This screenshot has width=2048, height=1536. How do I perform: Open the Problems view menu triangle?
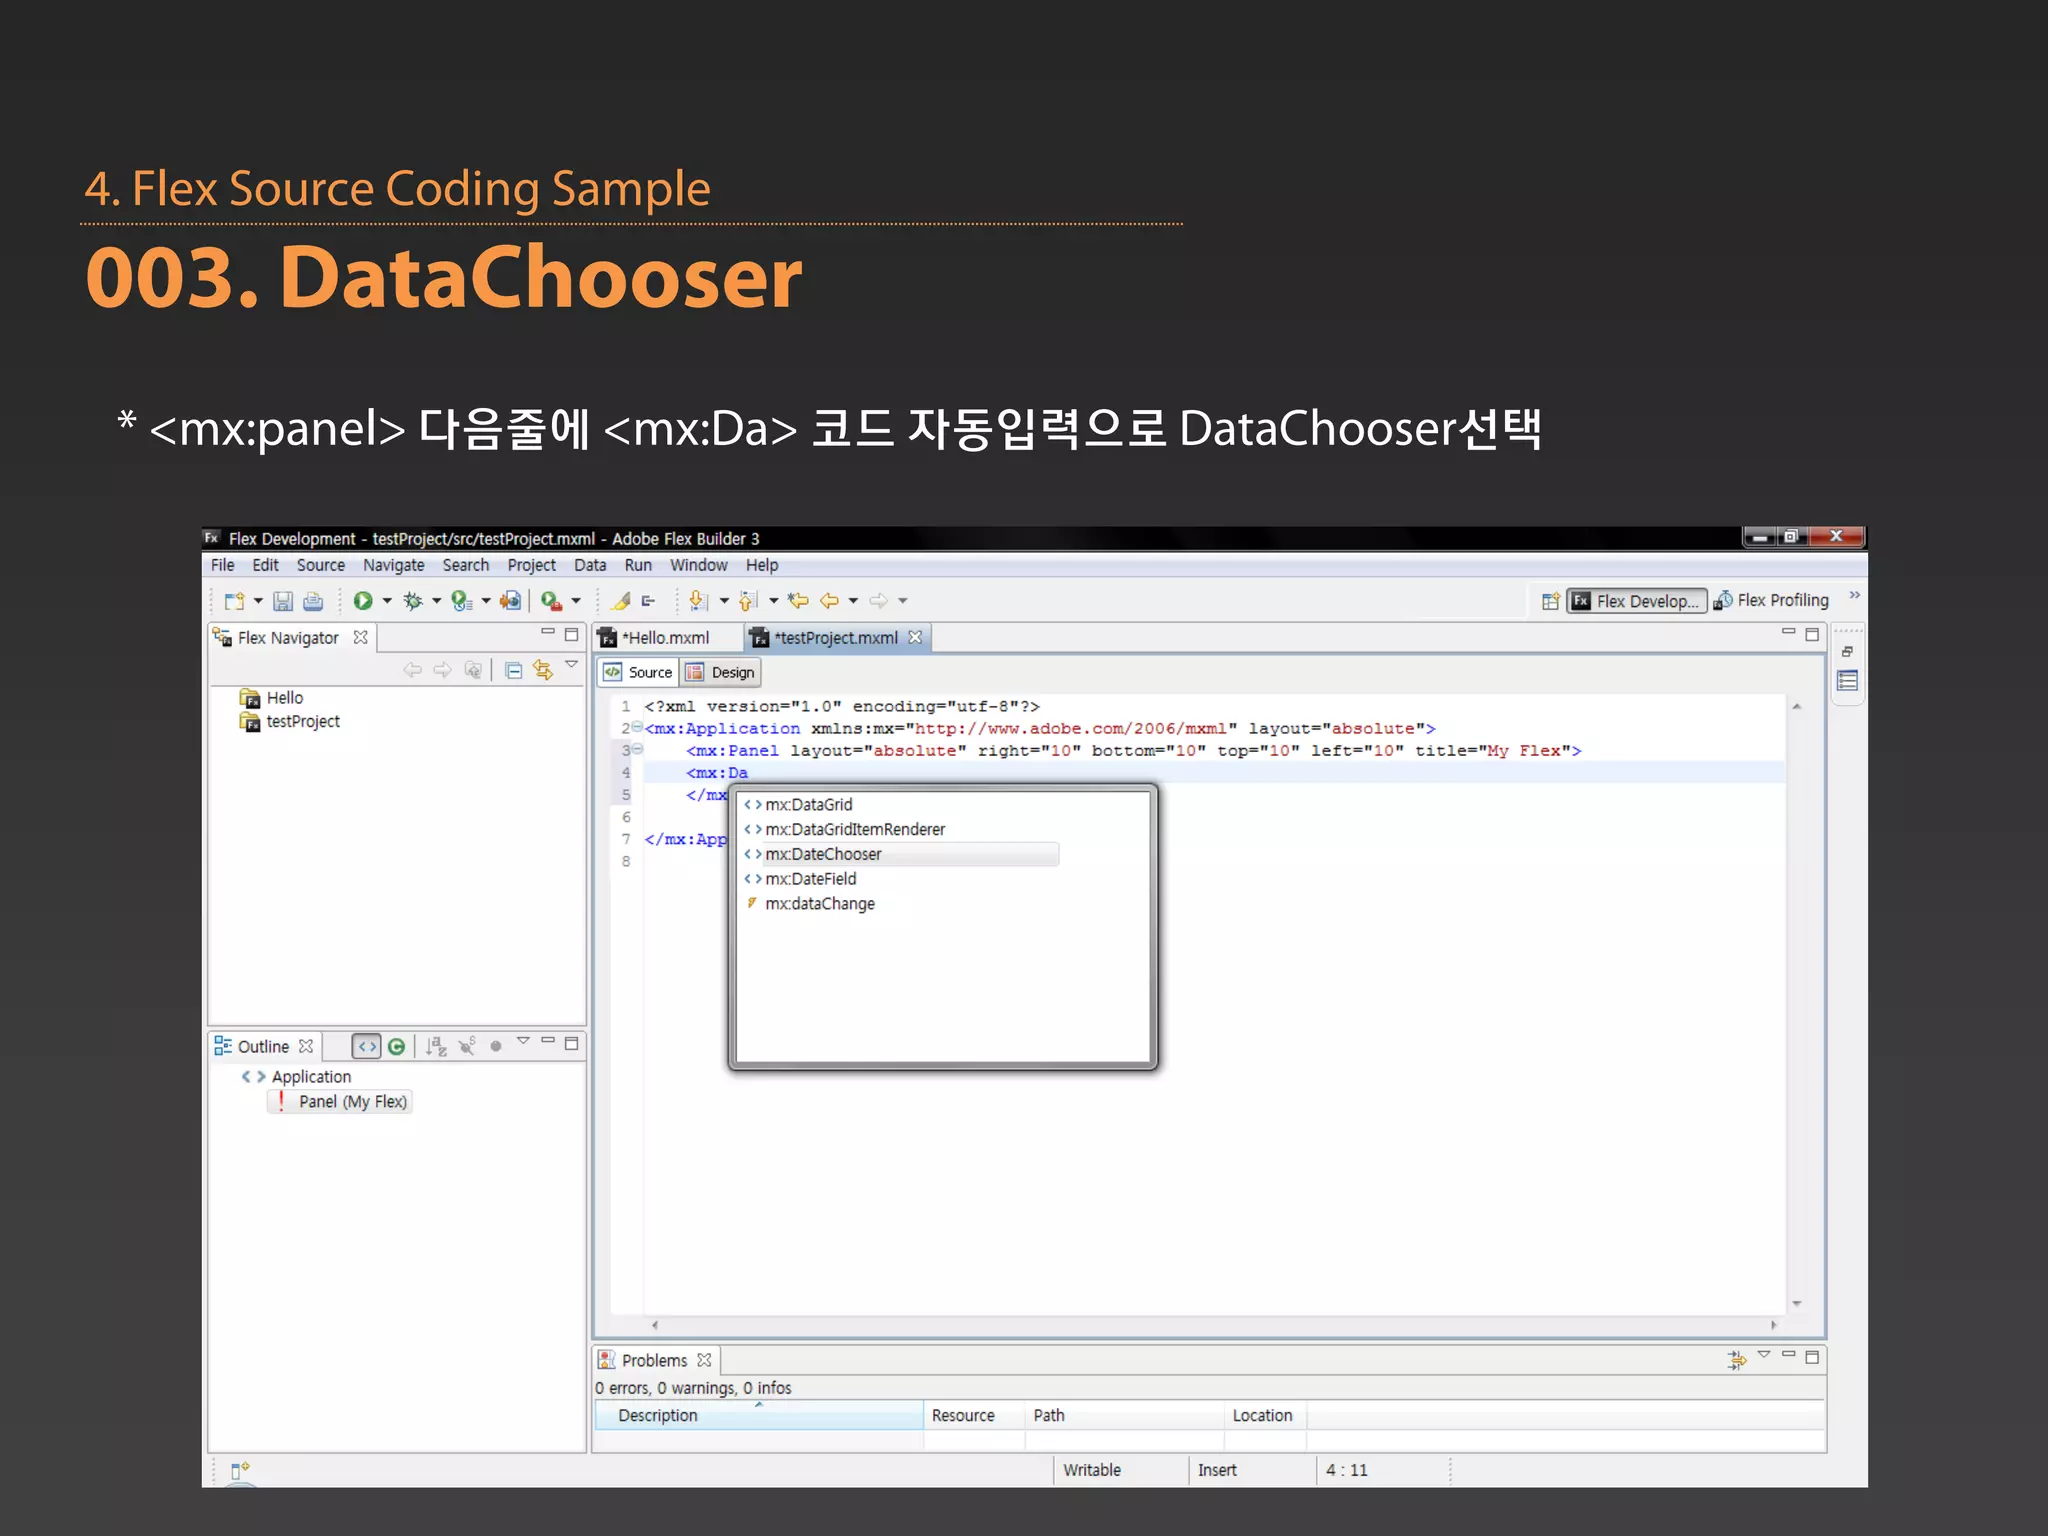point(1764,1355)
